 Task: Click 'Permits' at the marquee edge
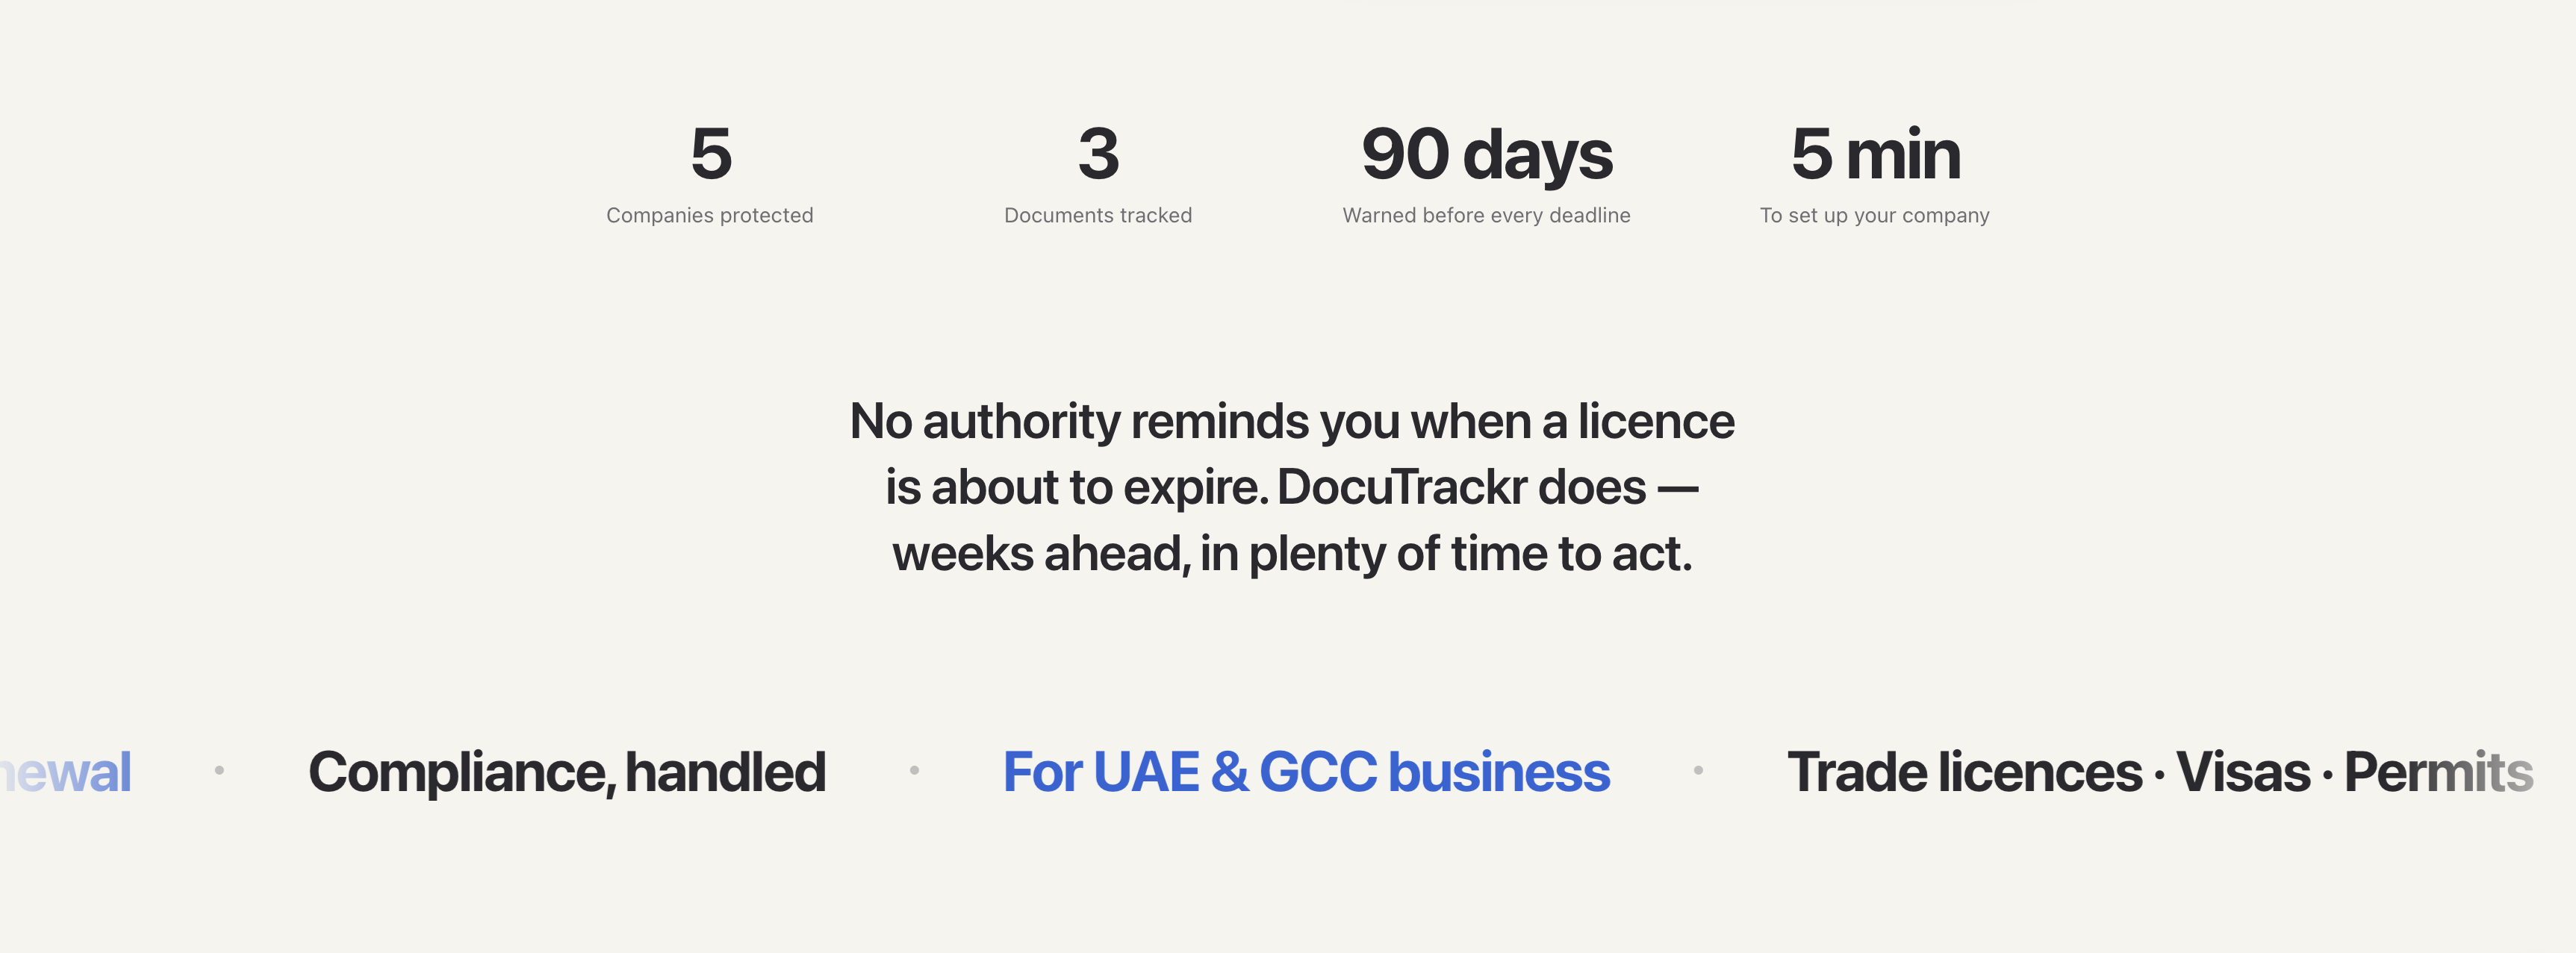click(2438, 772)
